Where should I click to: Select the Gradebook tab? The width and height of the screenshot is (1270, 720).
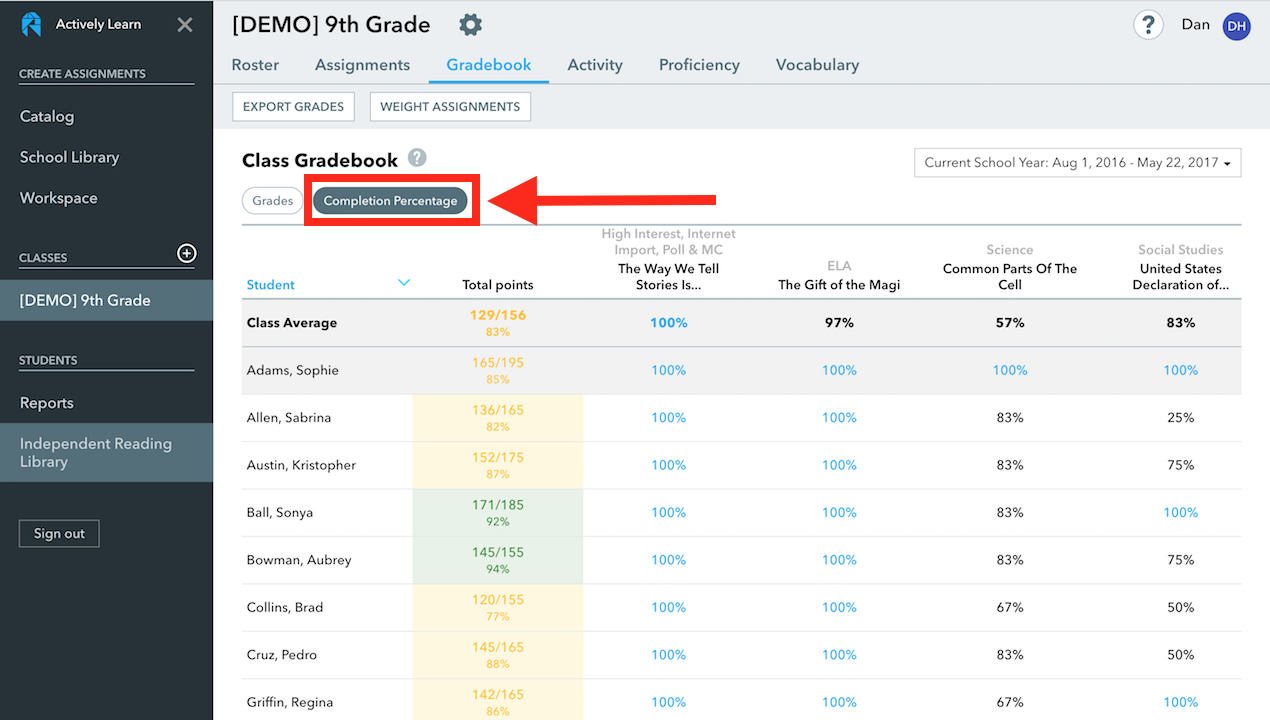click(x=489, y=65)
